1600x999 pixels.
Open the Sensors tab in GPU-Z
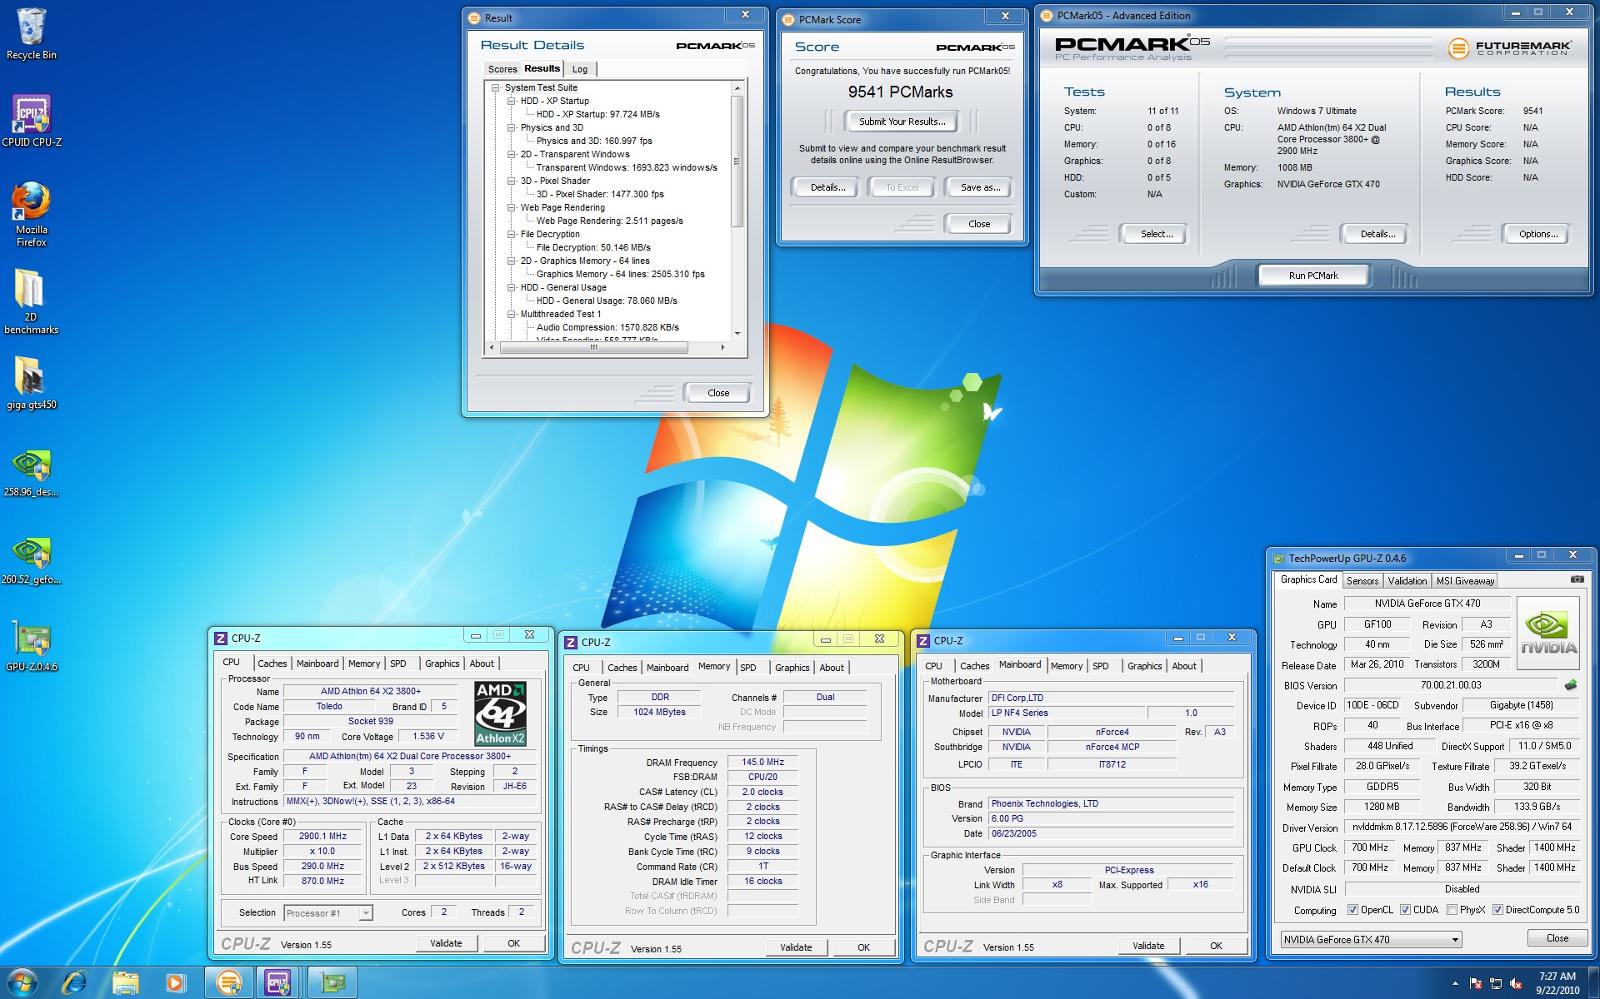click(x=1362, y=581)
